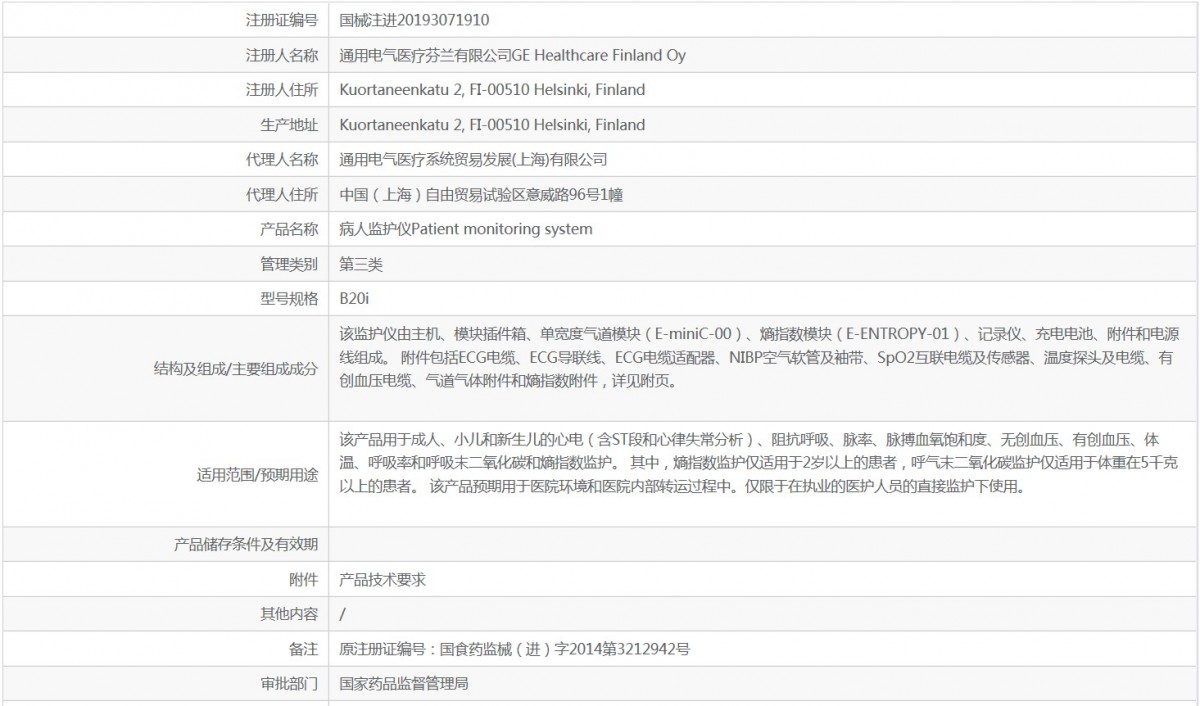
Task: Select the structure description starting 该监护仪由主机
Action: click(x=758, y=357)
